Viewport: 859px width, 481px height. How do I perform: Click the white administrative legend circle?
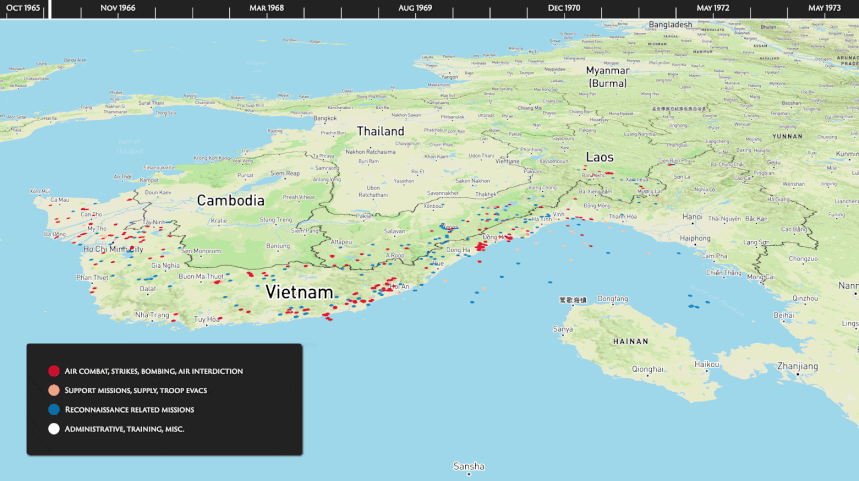(x=53, y=429)
